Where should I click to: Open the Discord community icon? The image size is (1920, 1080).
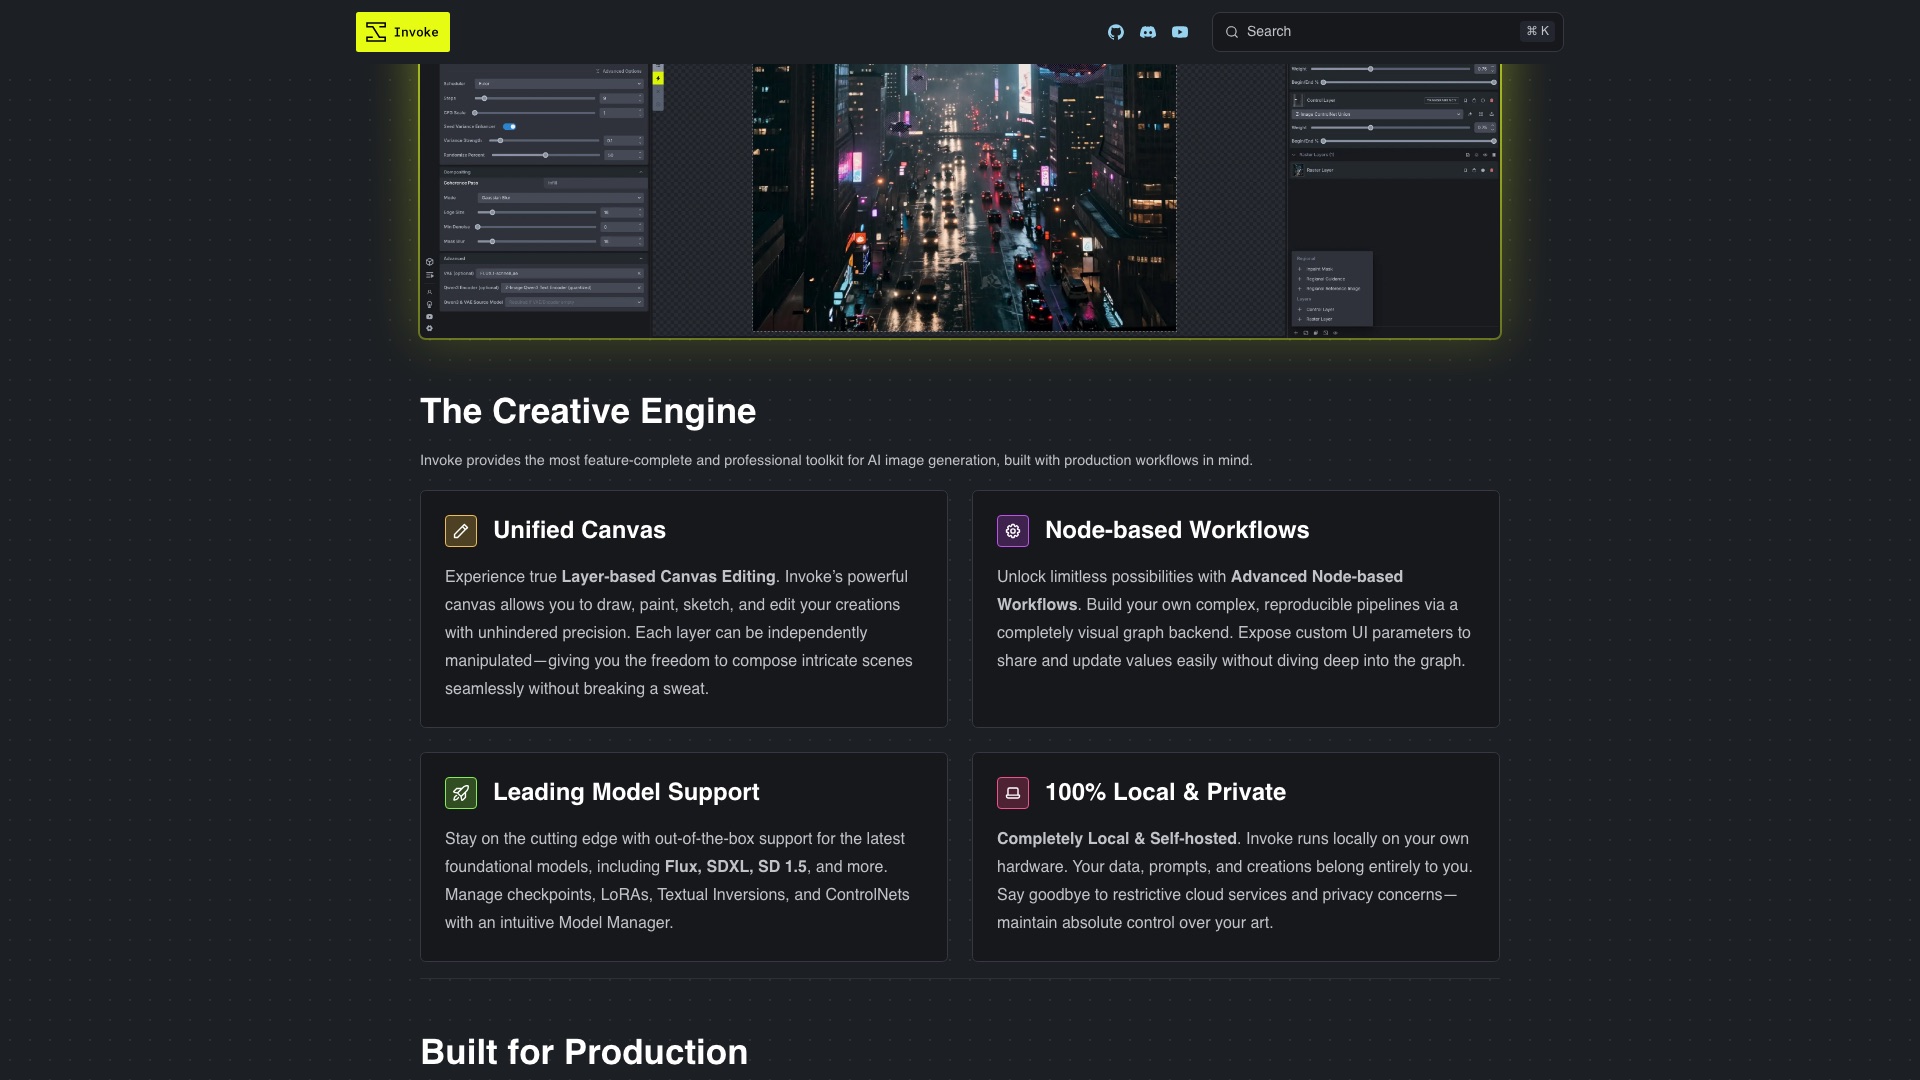tap(1148, 32)
